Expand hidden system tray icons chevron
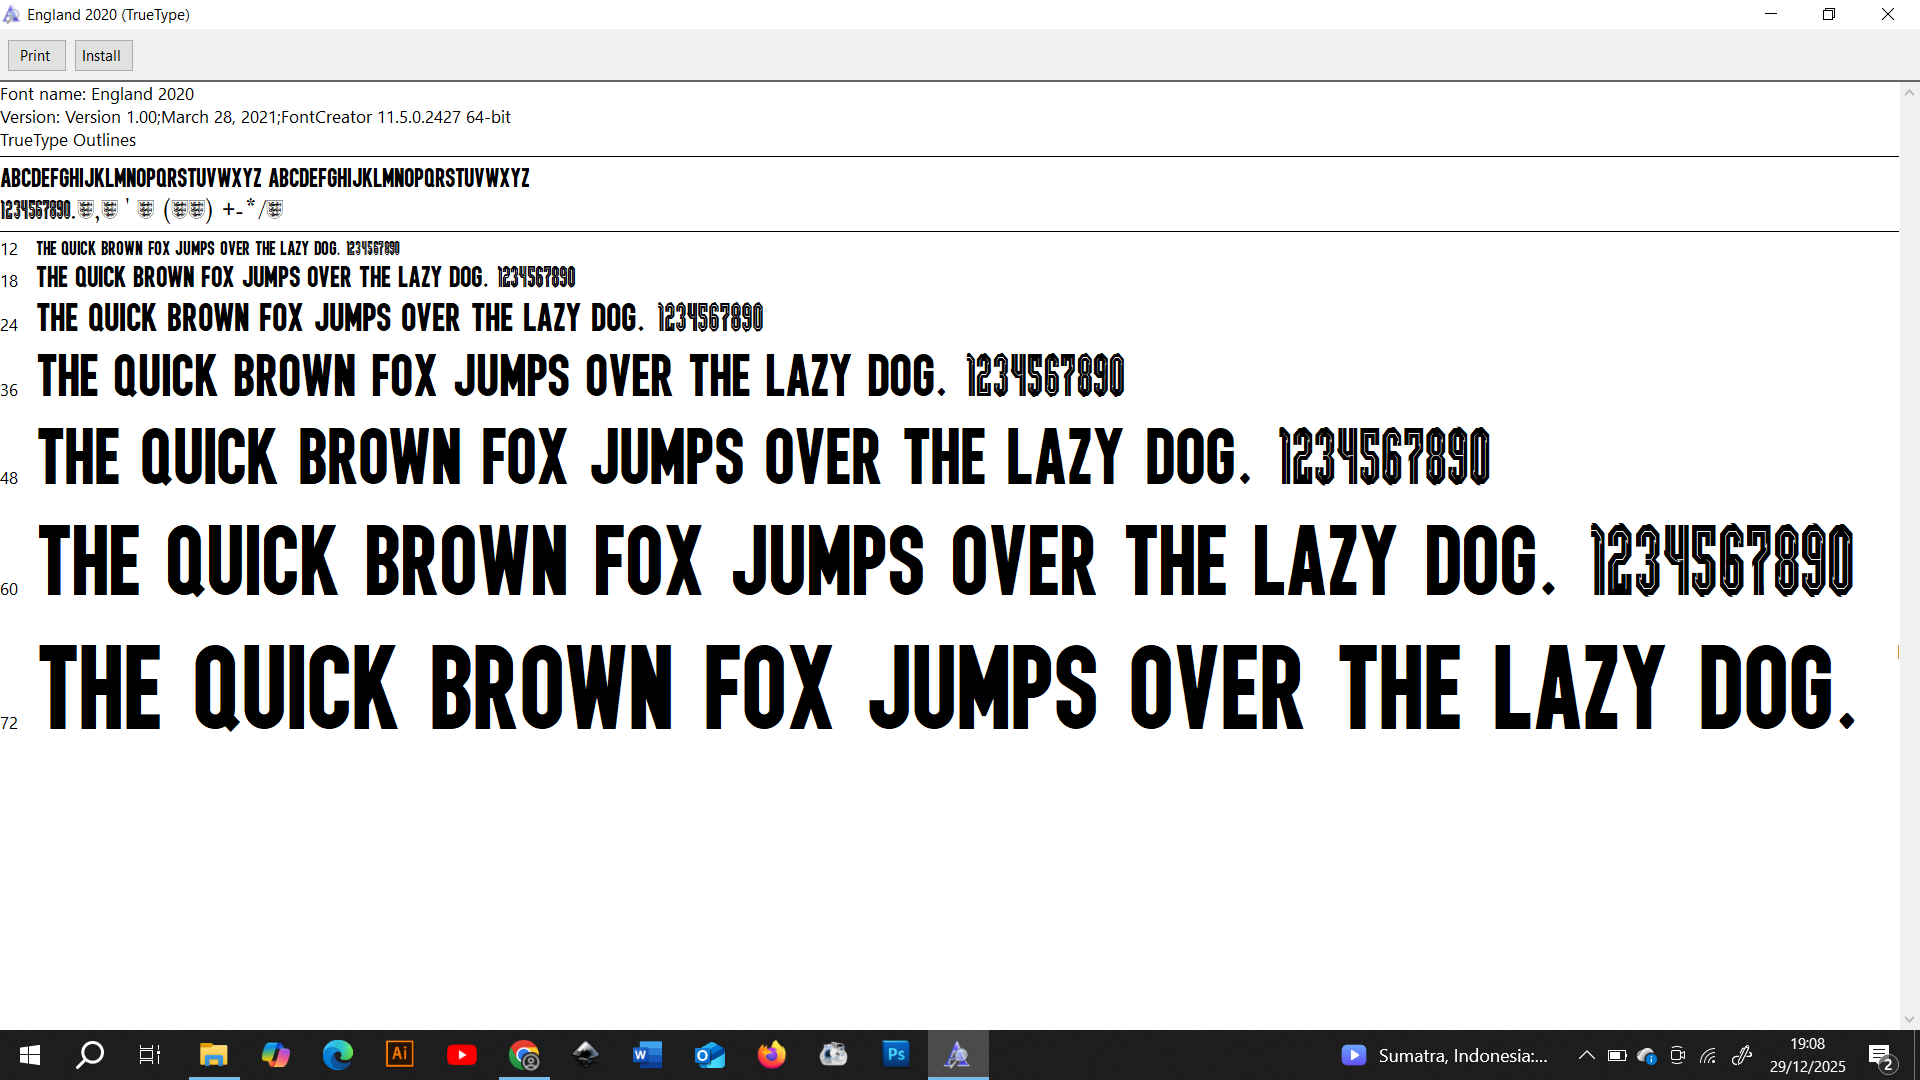 [1586, 1055]
